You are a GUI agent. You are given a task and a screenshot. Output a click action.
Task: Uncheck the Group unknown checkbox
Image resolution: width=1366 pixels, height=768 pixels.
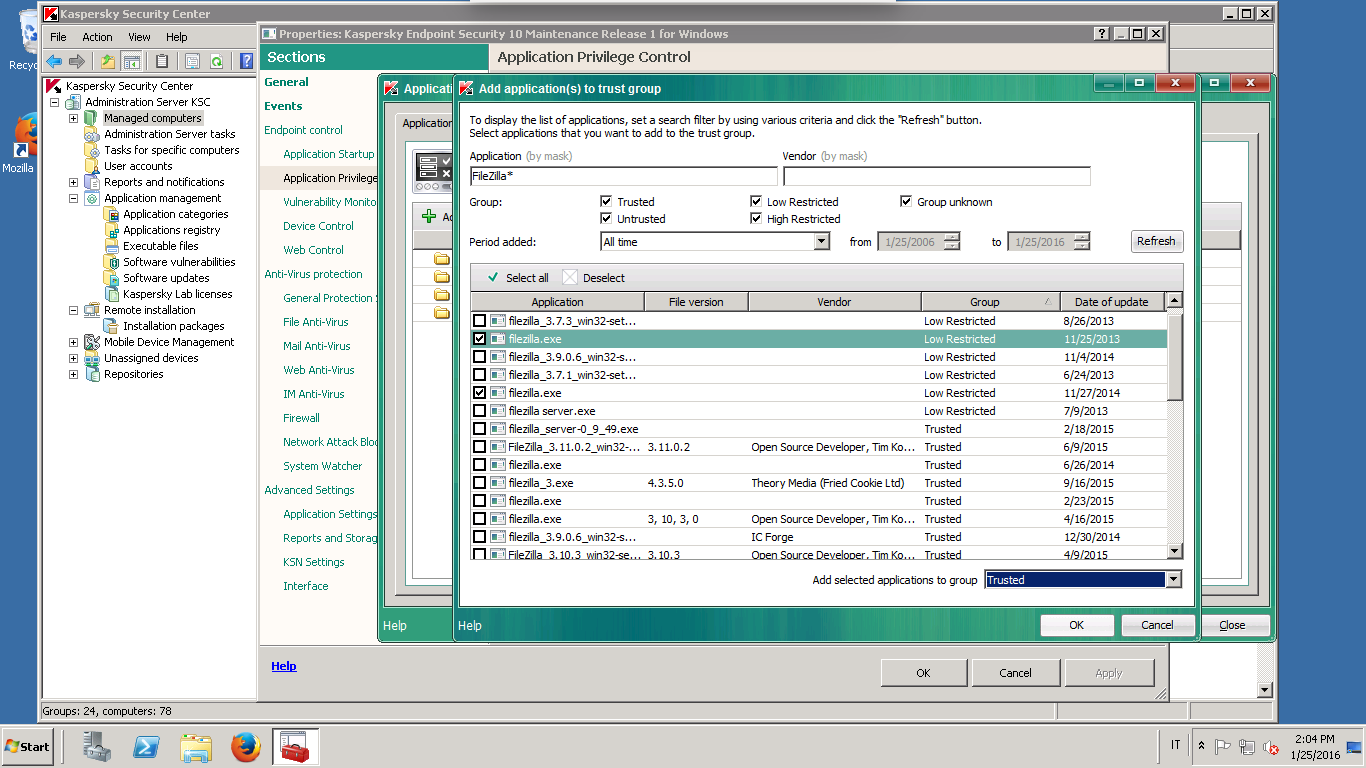tap(906, 202)
